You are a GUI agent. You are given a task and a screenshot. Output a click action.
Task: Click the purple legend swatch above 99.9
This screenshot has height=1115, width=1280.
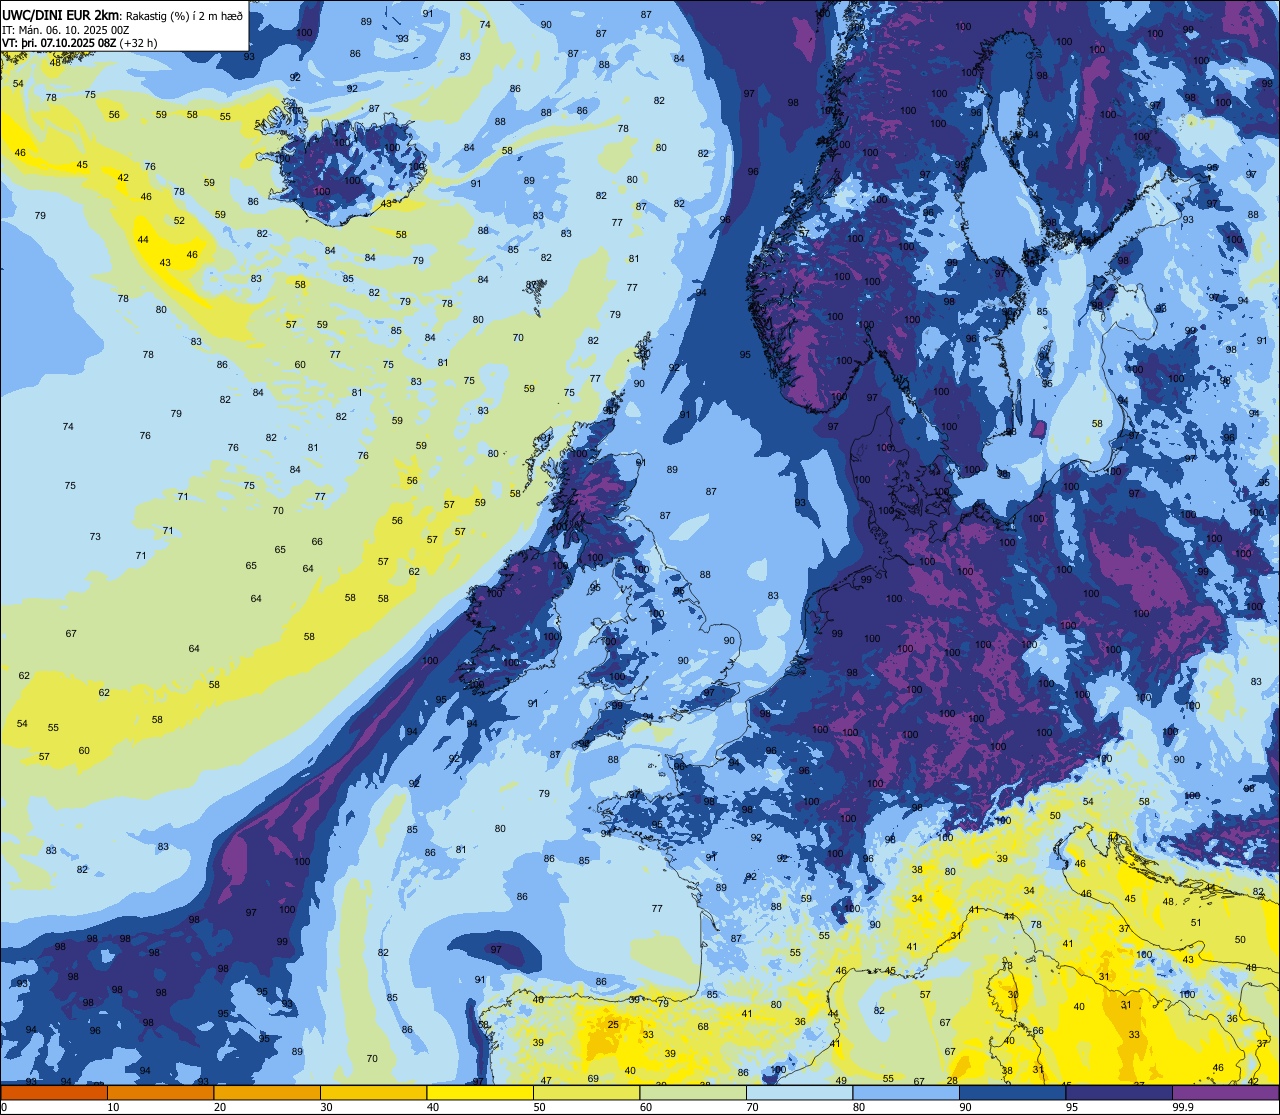click(1225, 1092)
